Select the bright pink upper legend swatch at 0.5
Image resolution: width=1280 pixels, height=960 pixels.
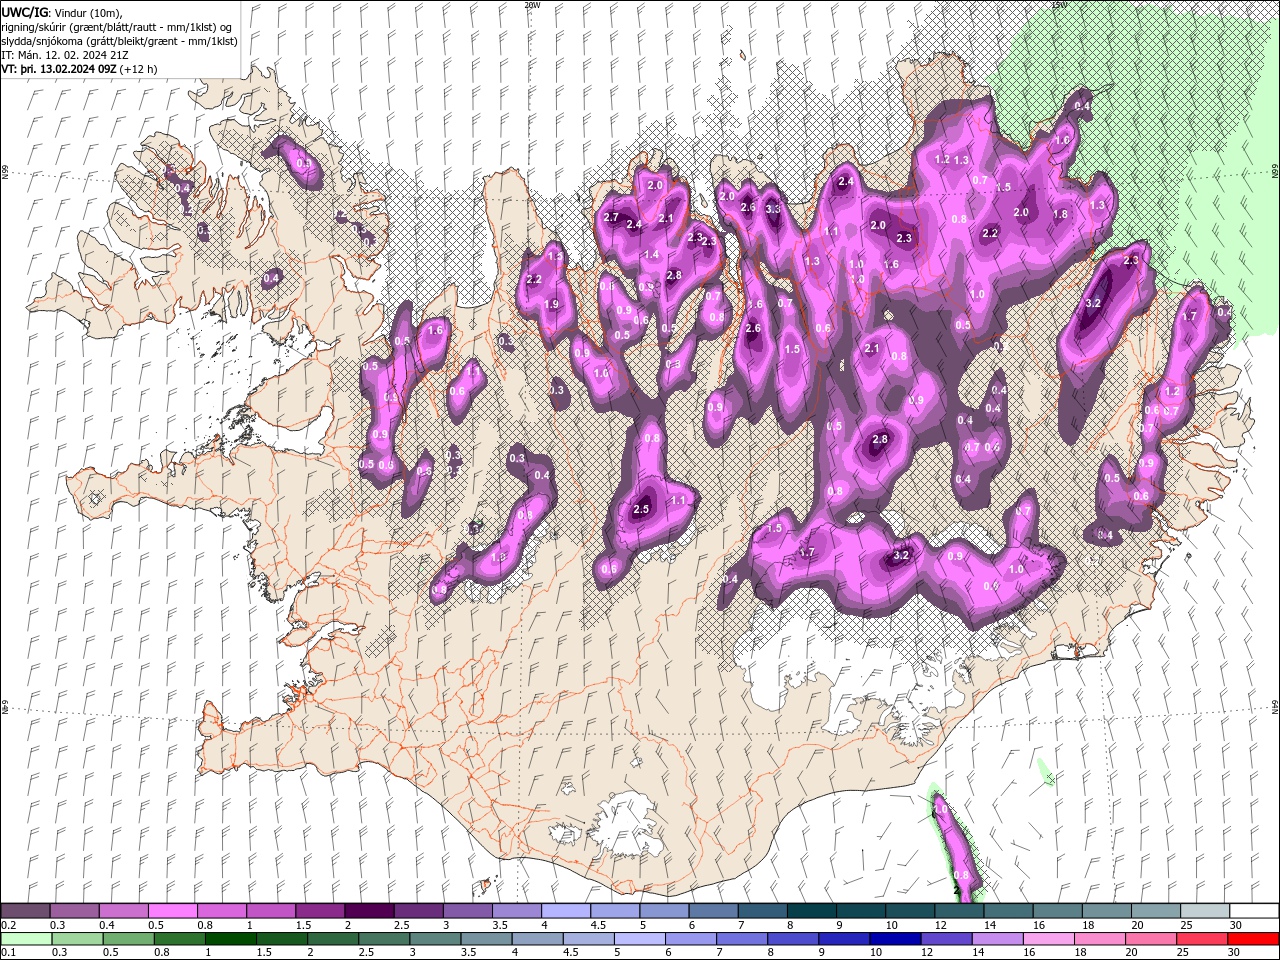tap(172, 911)
